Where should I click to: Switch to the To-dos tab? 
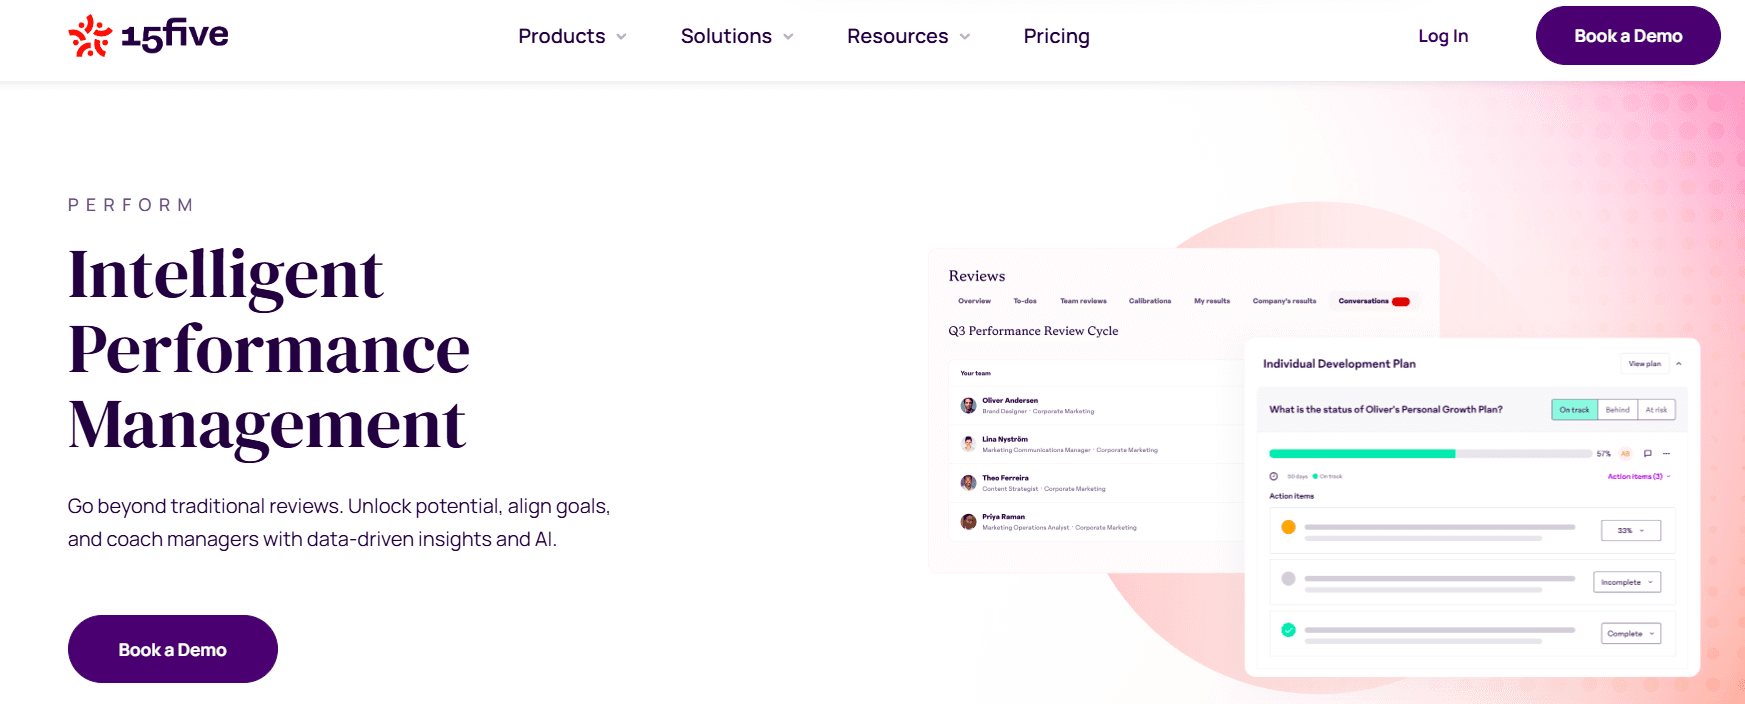1025,301
